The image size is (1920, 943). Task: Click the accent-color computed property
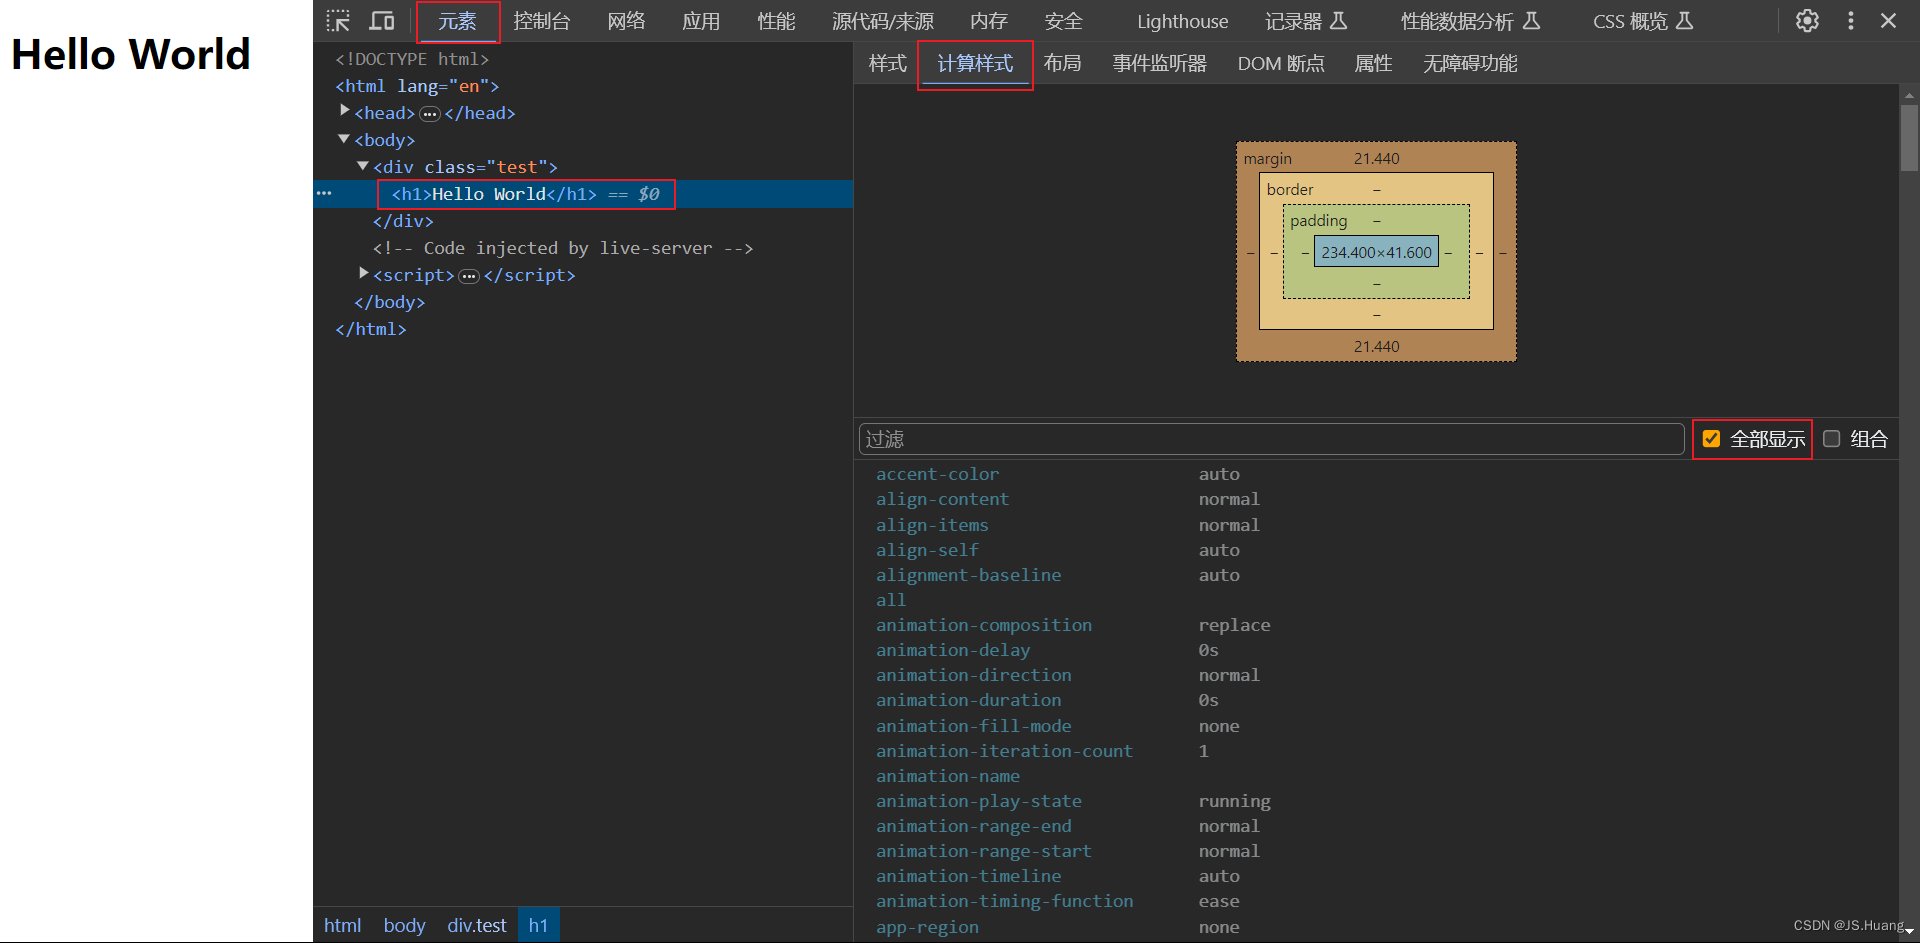click(937, 474)
